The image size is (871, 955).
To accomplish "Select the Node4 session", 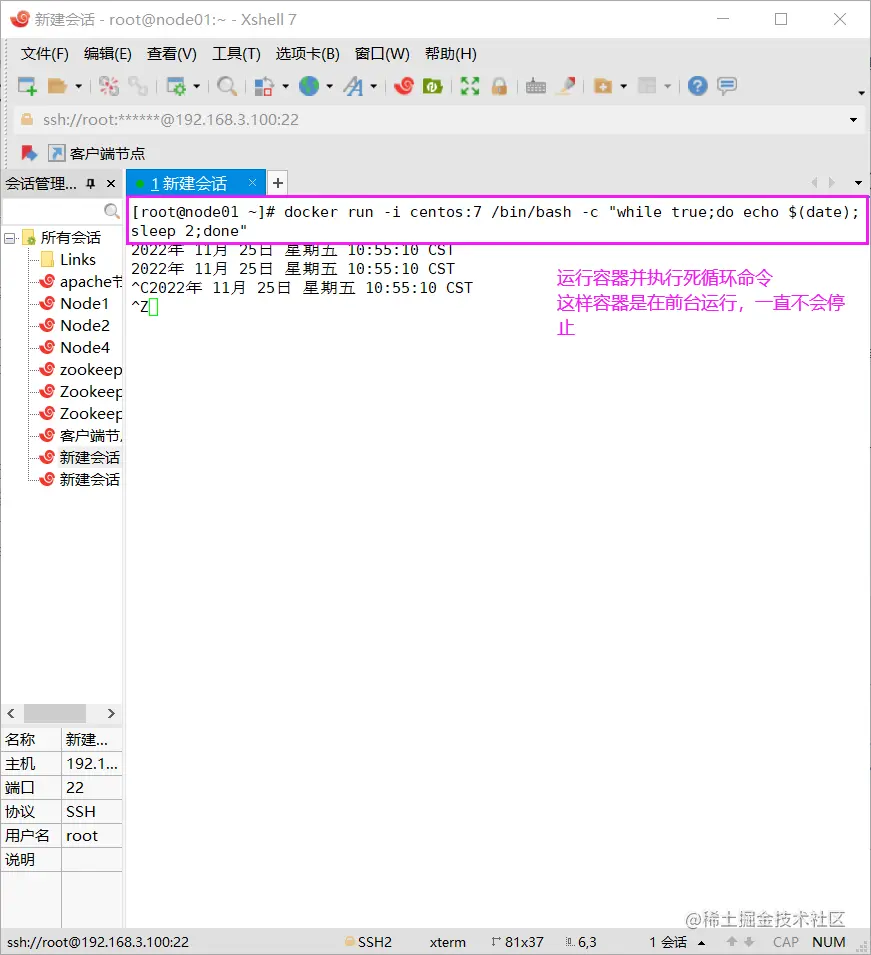I will coord(74,348).
